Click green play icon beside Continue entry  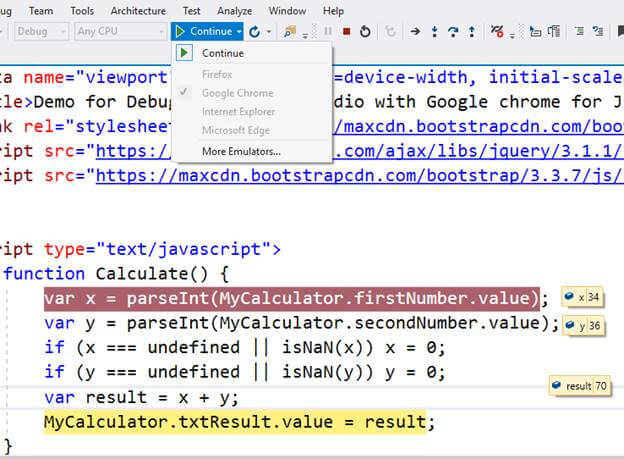(184, 53)
